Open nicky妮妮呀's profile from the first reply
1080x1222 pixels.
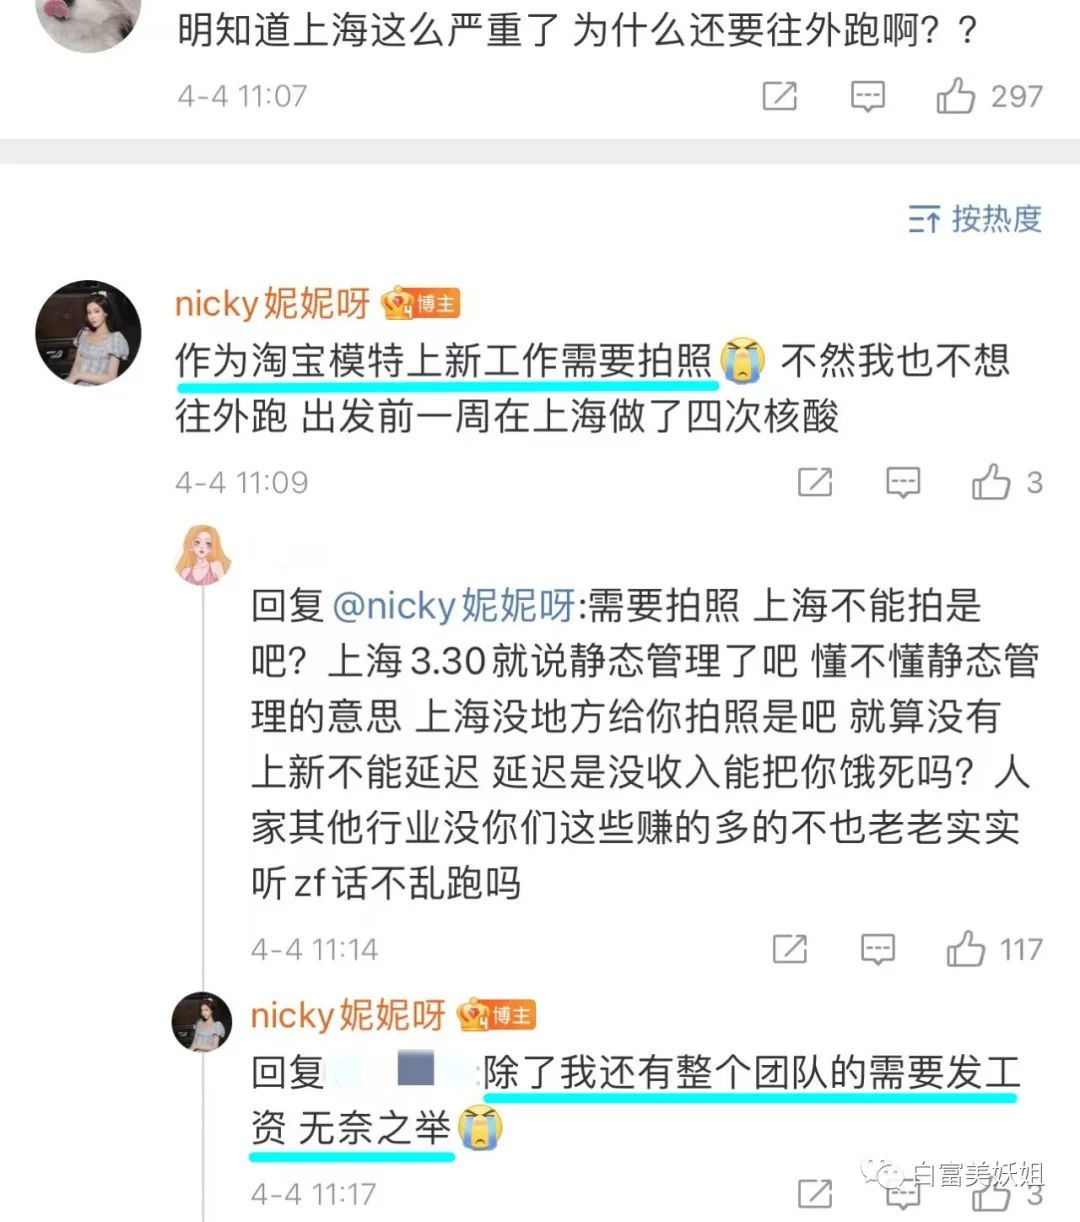[x=272, y=303]
